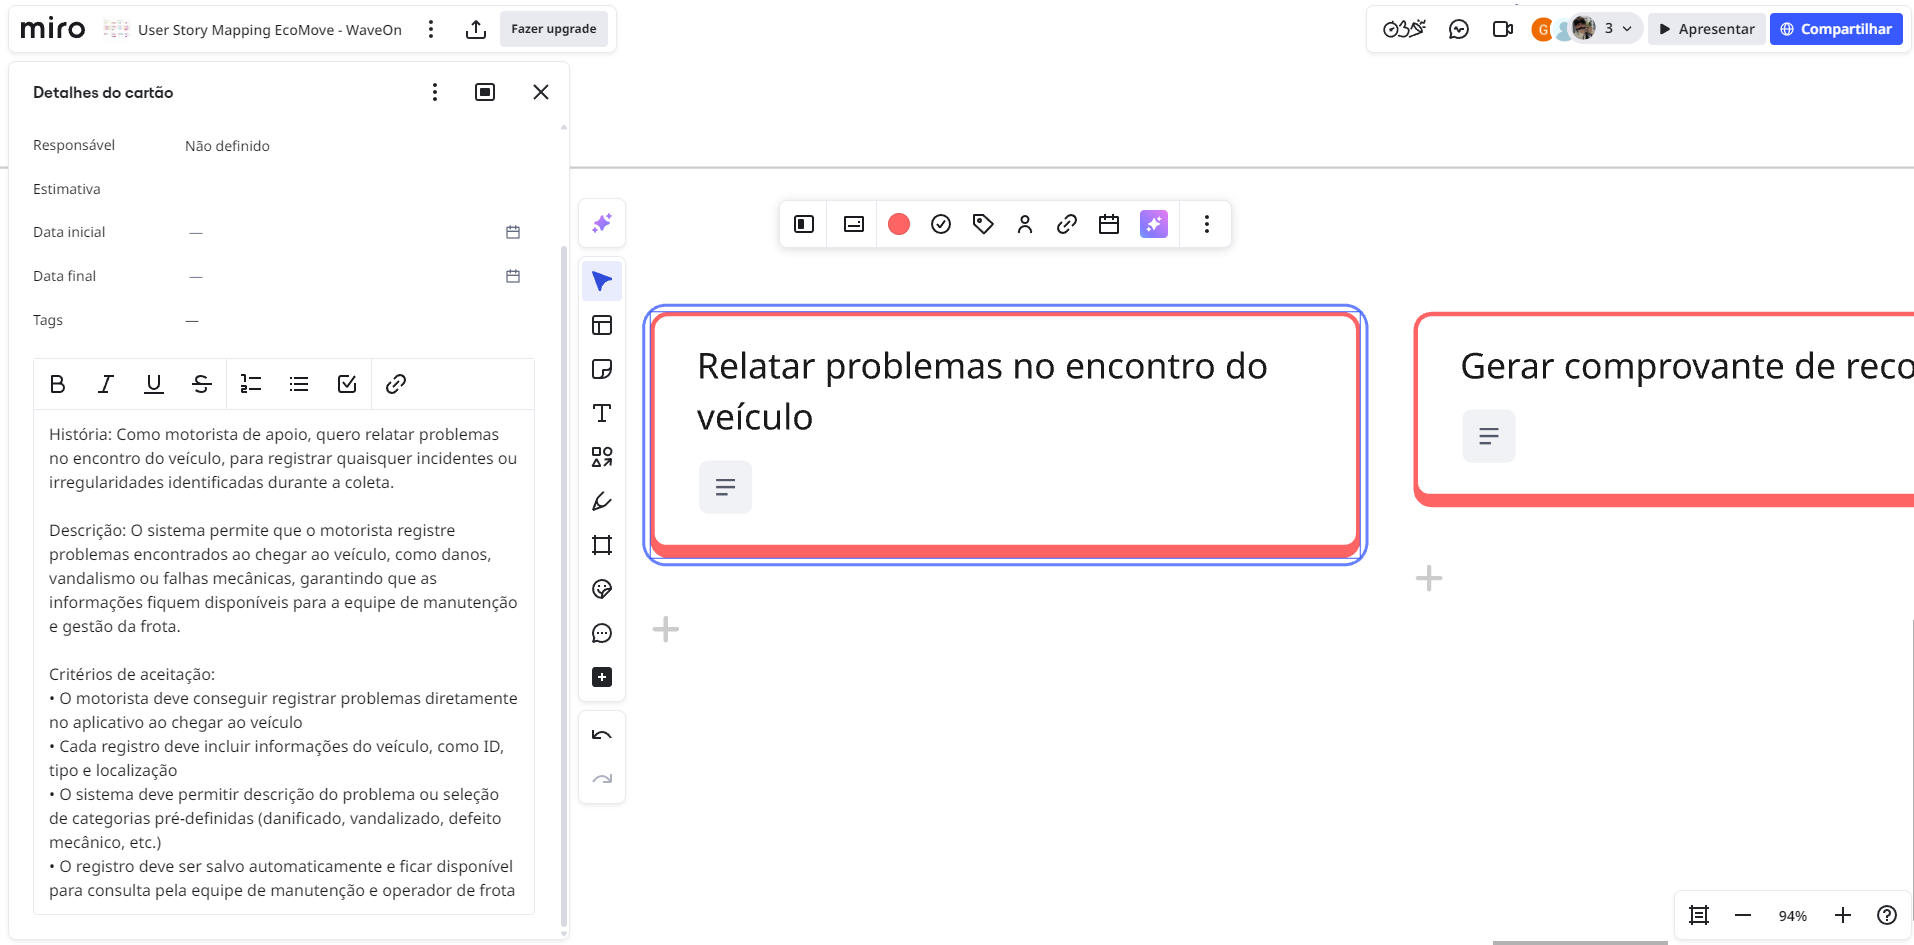Click the undo arrow
The height and width of the screenshot is (945, 1914).
pos(602,735)
